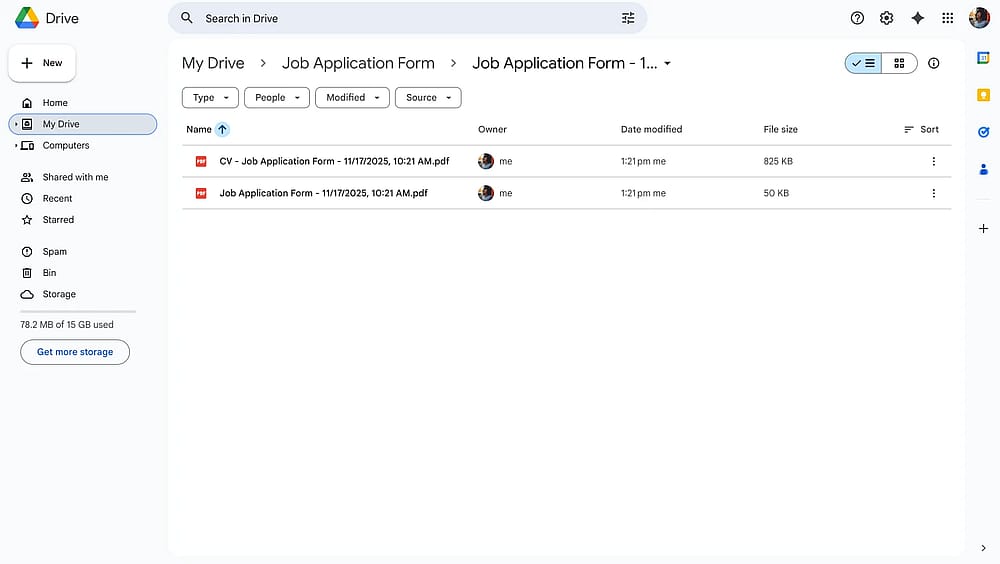Open the People filter dropdown
The width and height of the screenshot is (1000, 564).
277,98
